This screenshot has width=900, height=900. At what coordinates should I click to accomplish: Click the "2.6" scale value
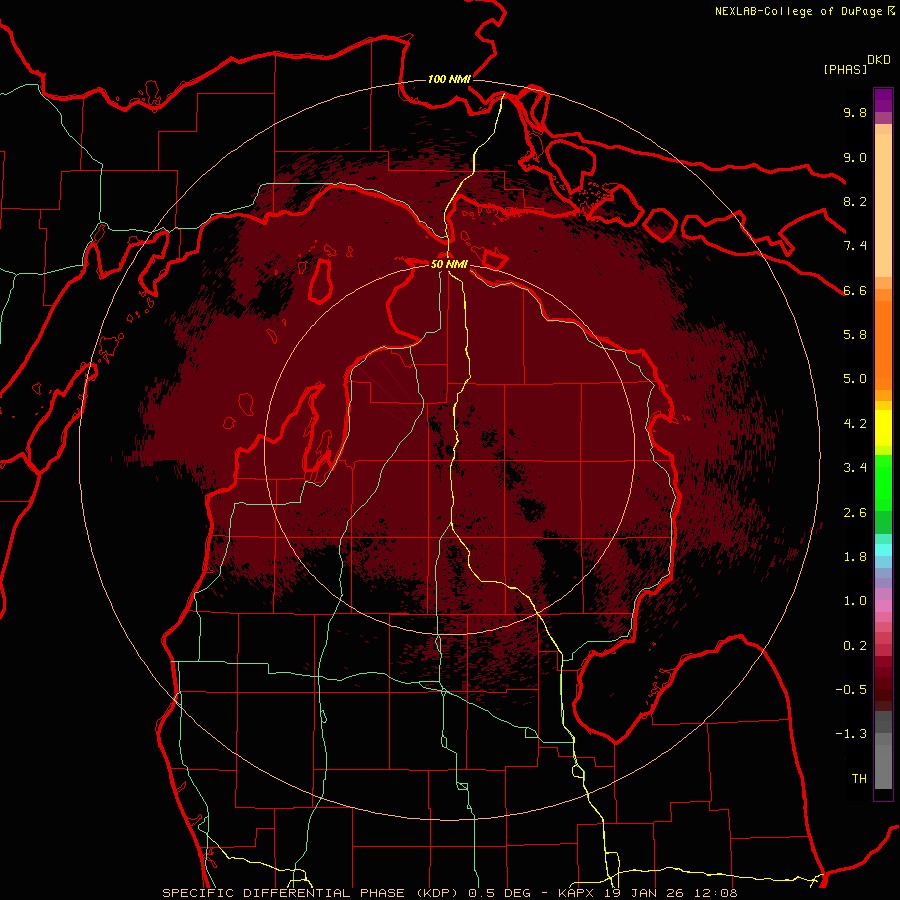(855, 513)
